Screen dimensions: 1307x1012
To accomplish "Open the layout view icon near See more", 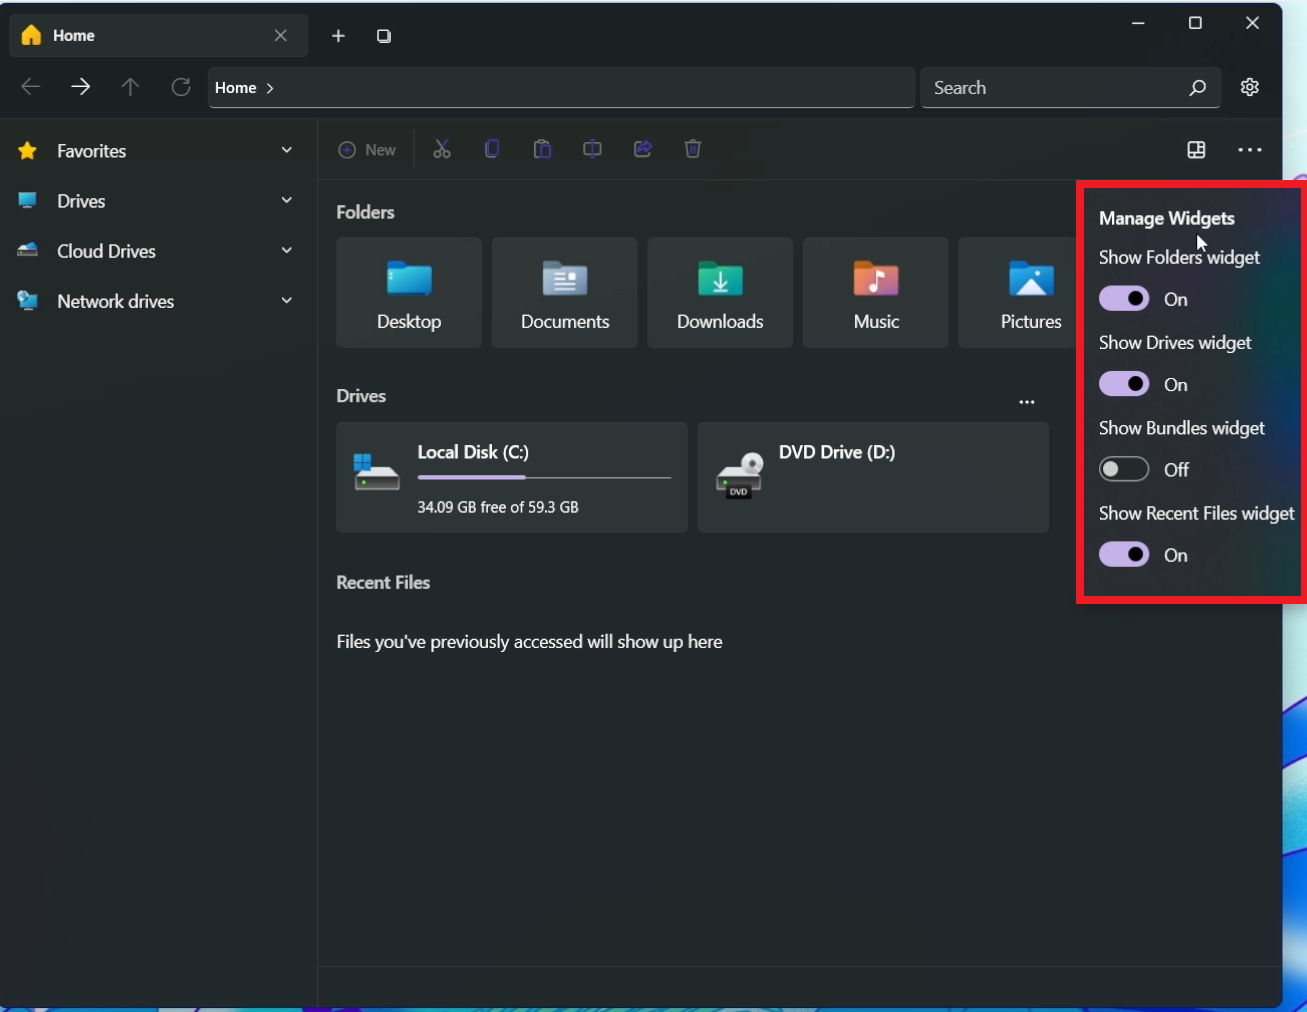I will pyautogui.click(x=1196, y=149).
